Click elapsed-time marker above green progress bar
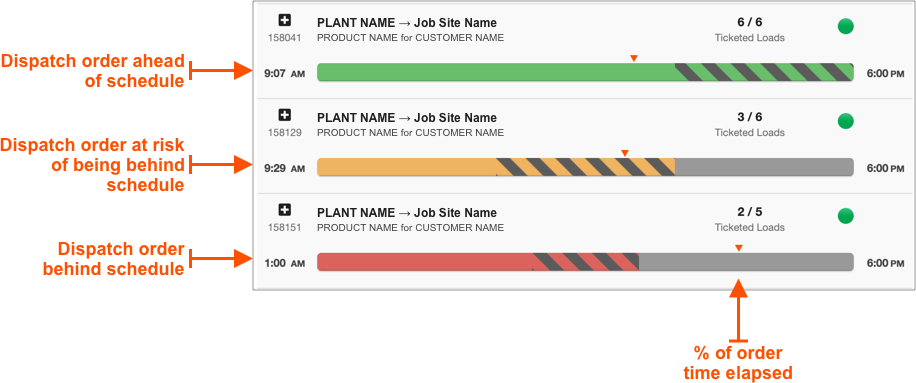Screen dimensions: 916x383 coord(633,58)
